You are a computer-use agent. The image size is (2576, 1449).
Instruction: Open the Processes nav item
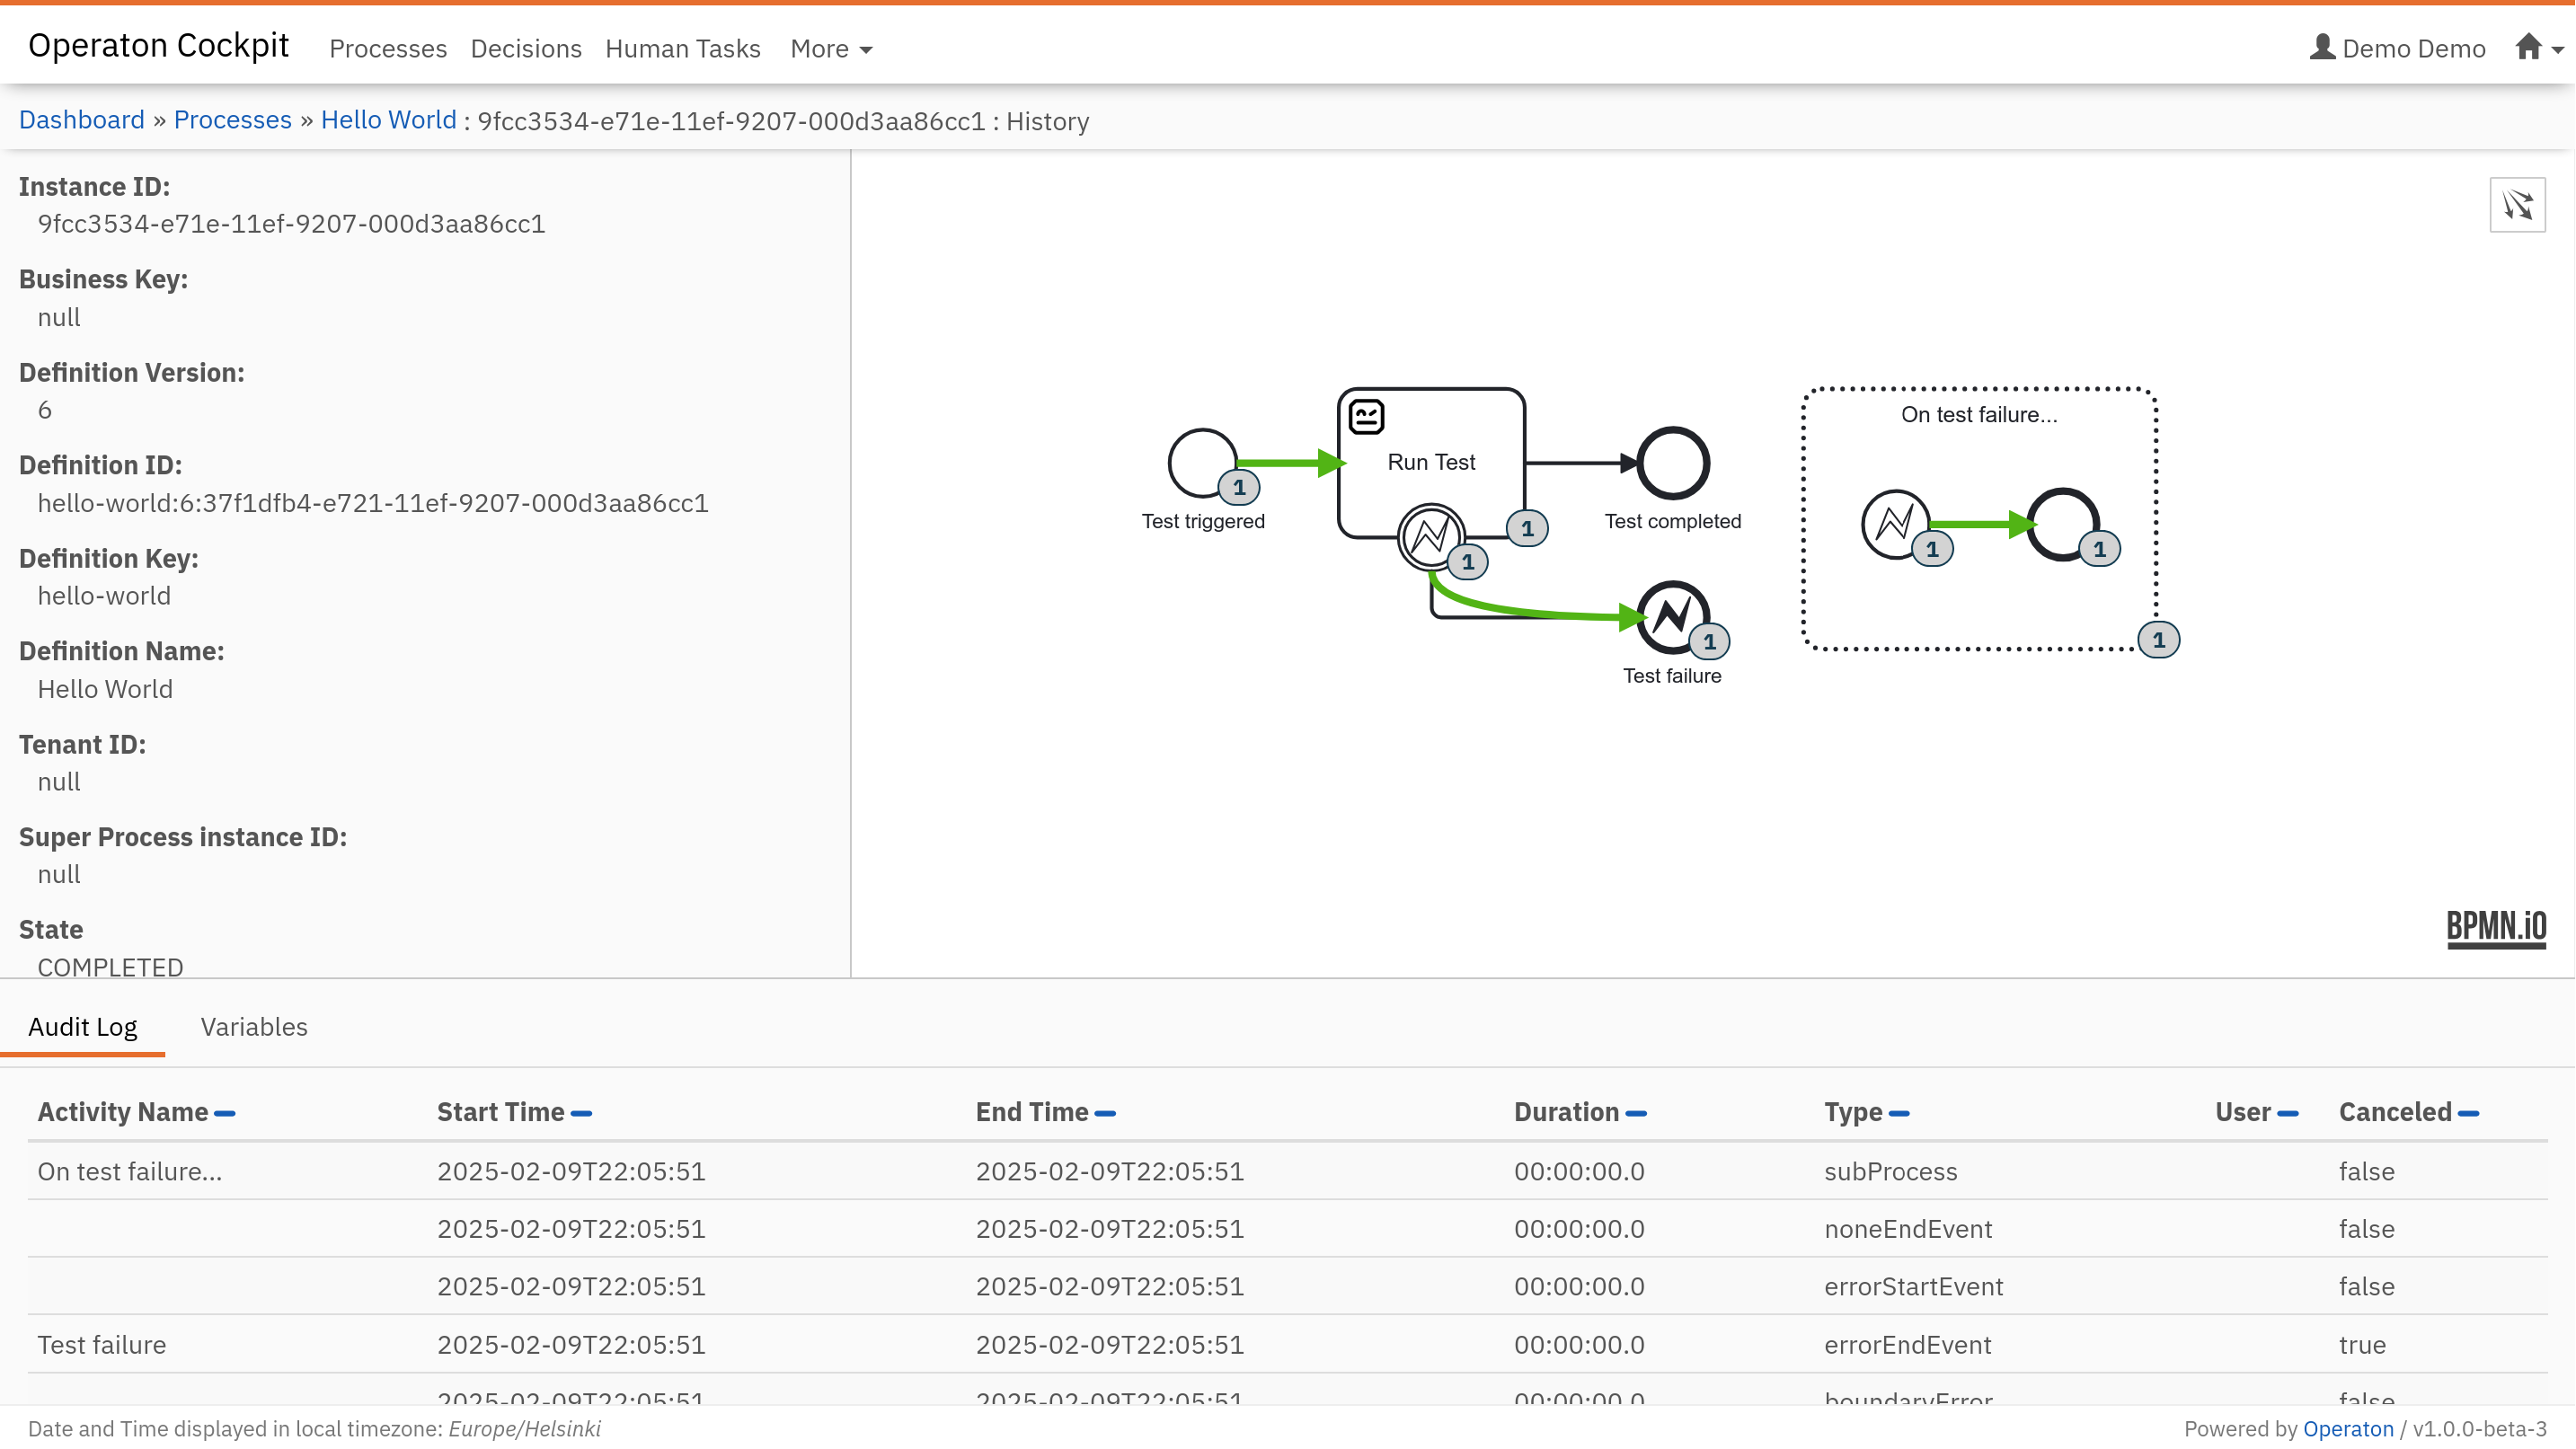pyautogui.click(x=388, y=48)
